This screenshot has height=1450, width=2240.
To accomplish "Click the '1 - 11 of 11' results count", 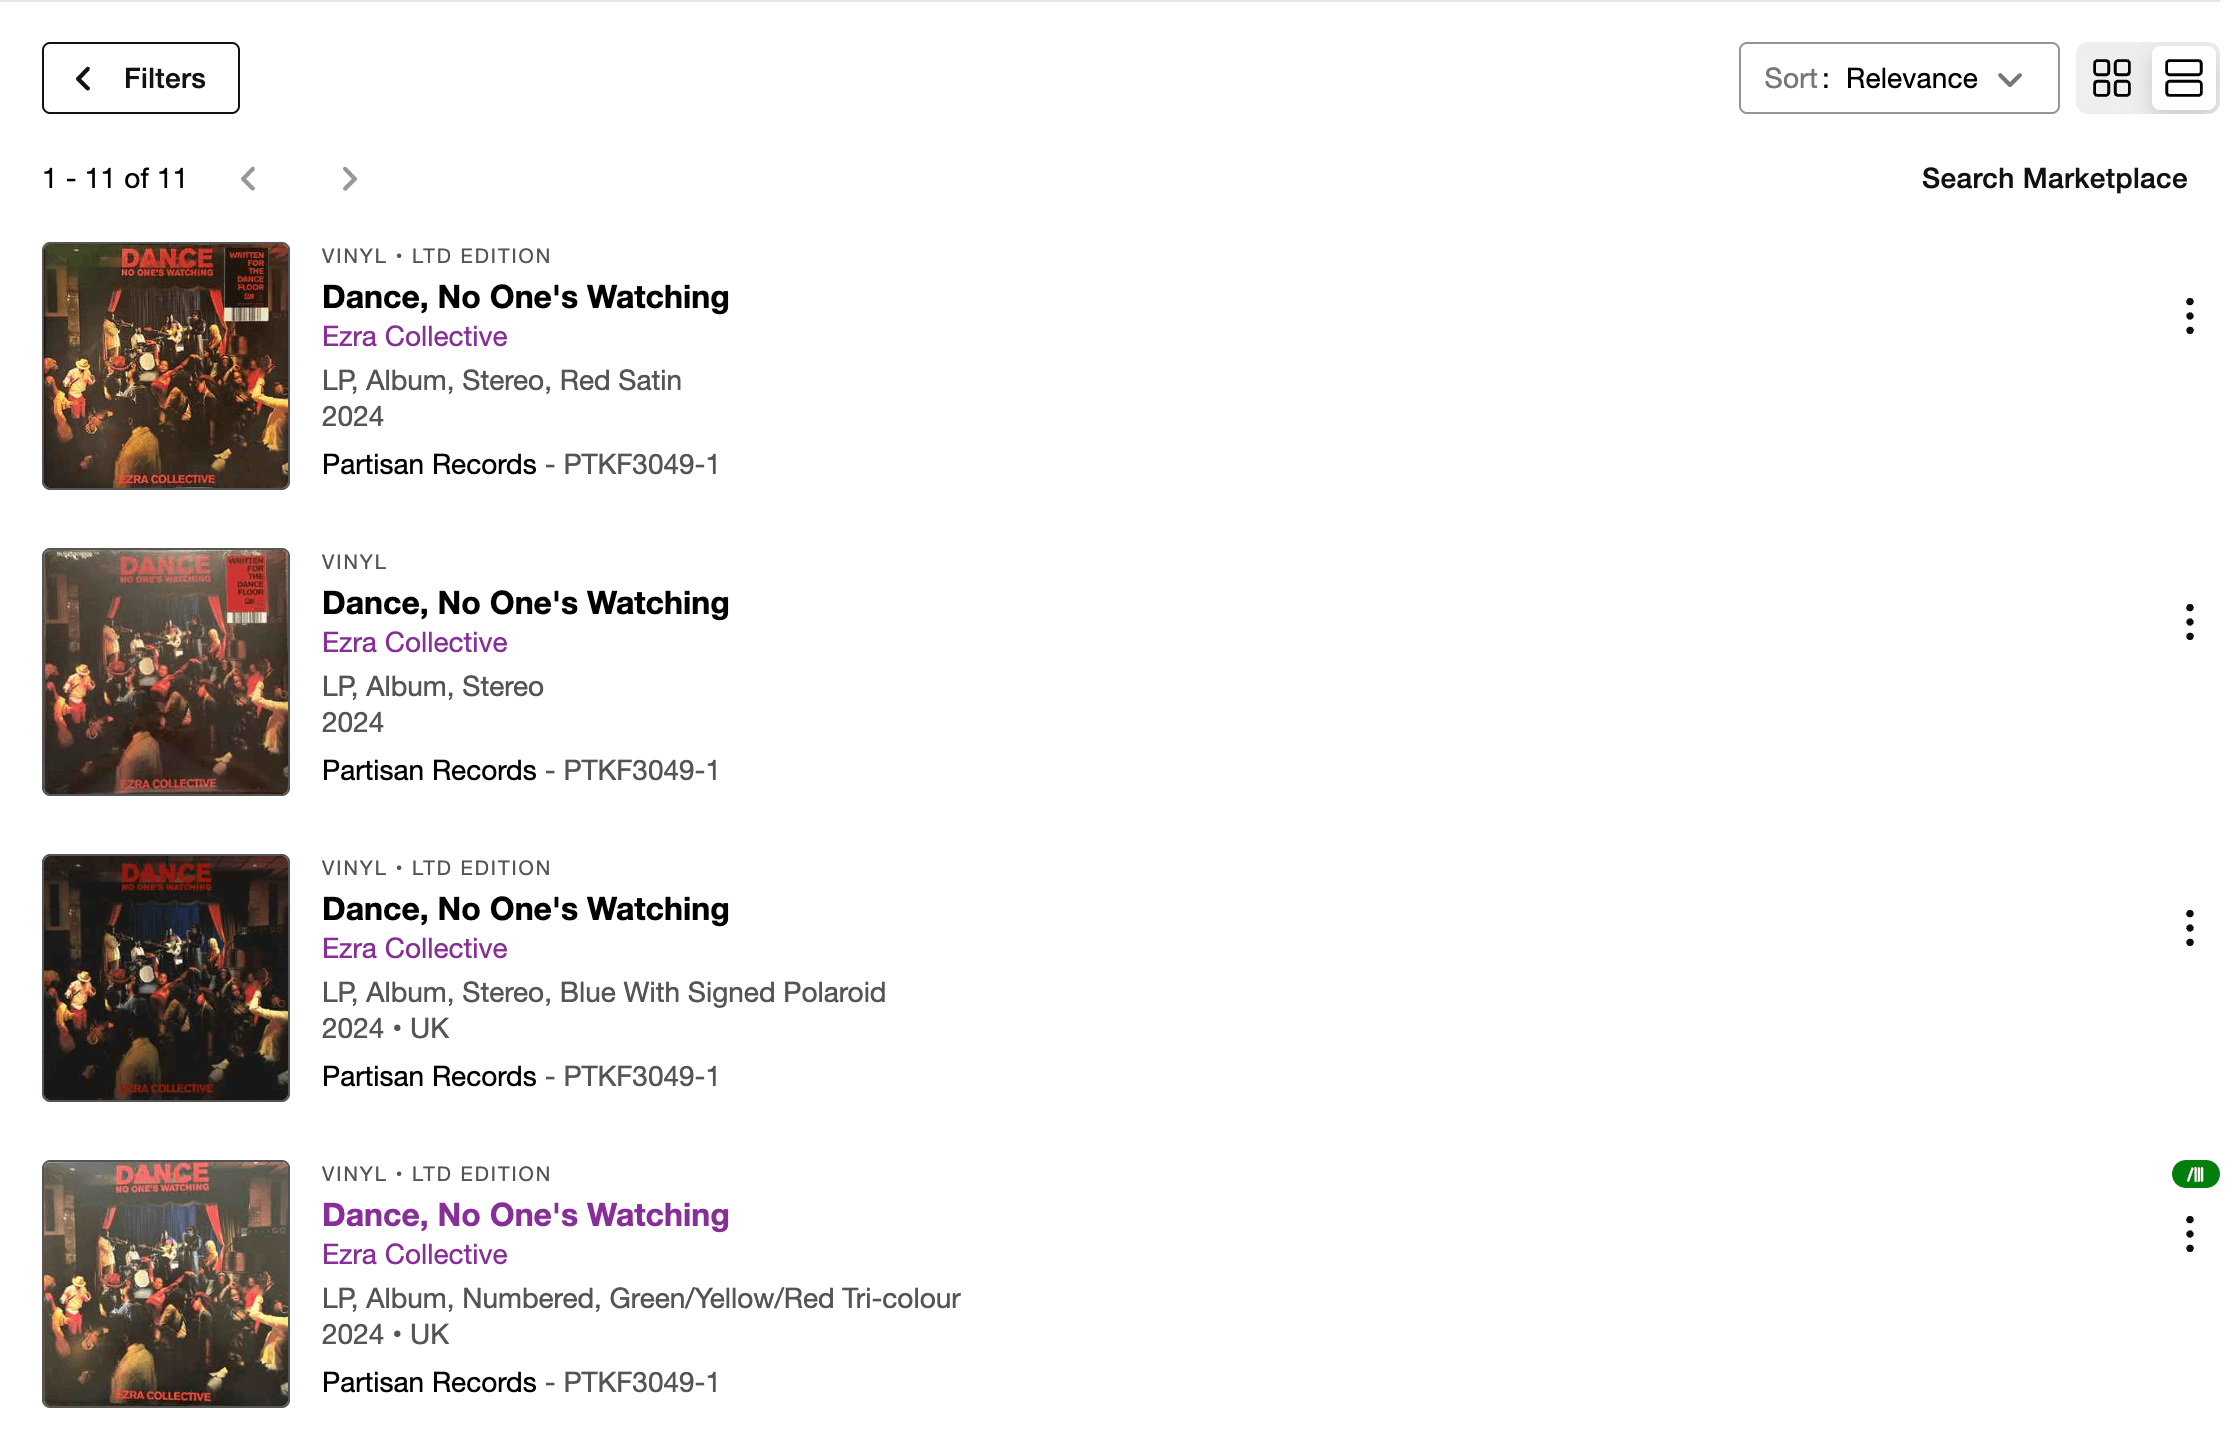I will [115, 179].
